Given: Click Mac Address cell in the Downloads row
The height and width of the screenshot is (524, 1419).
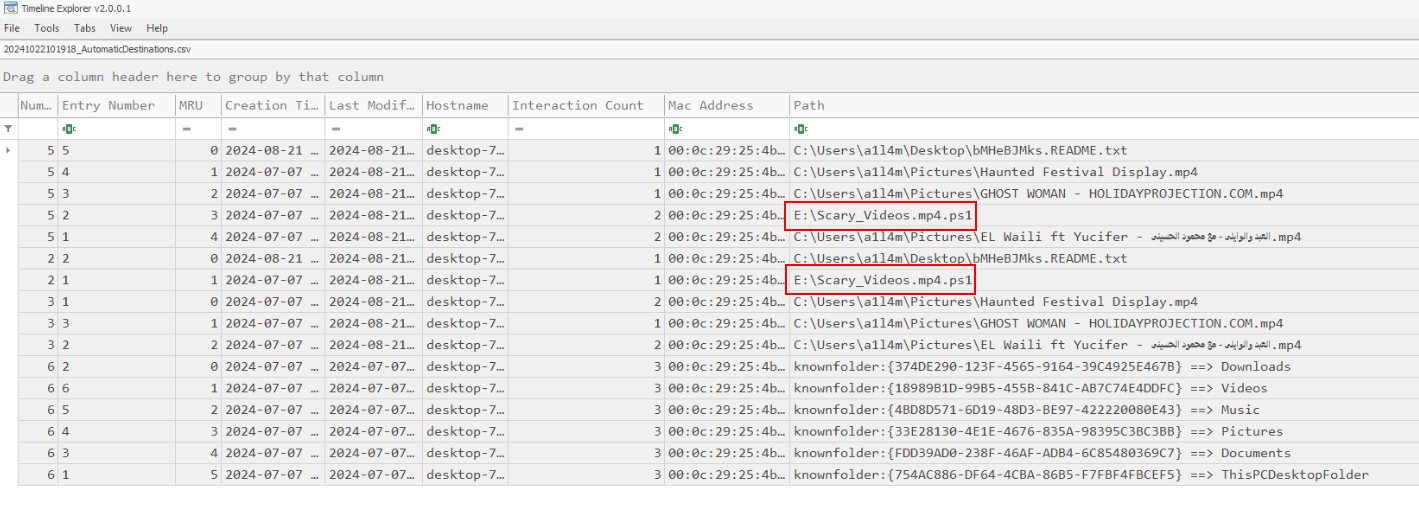Looking at the screenshot, I should pos(727,366).
